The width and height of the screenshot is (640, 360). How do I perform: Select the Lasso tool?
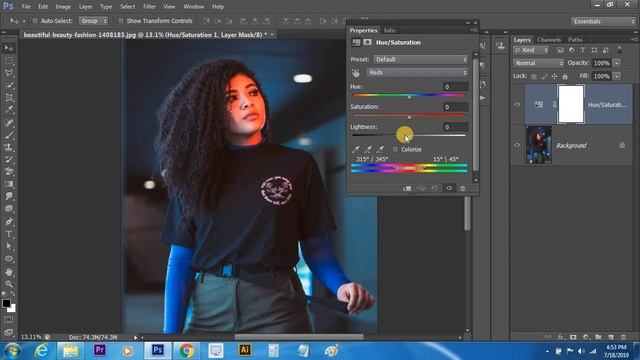9,73
